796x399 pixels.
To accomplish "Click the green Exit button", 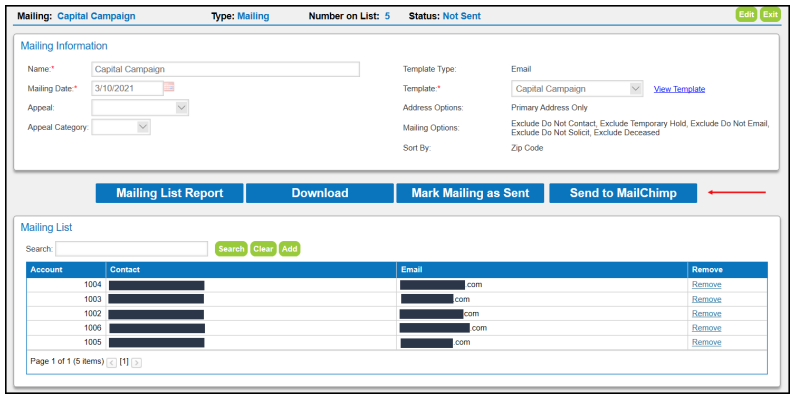I will [770, 14].
